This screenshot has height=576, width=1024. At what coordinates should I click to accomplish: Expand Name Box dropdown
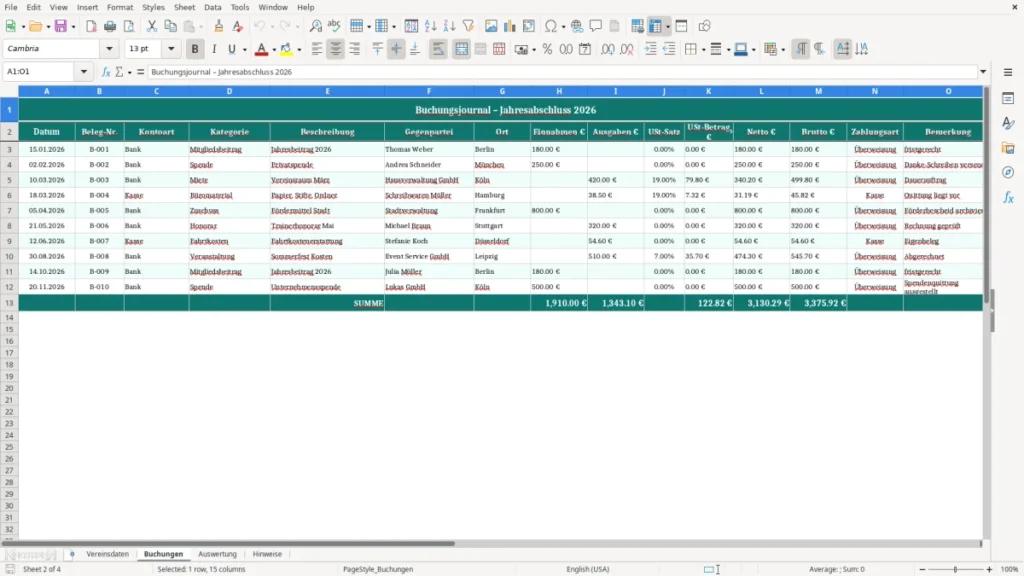tap(84, 72)
